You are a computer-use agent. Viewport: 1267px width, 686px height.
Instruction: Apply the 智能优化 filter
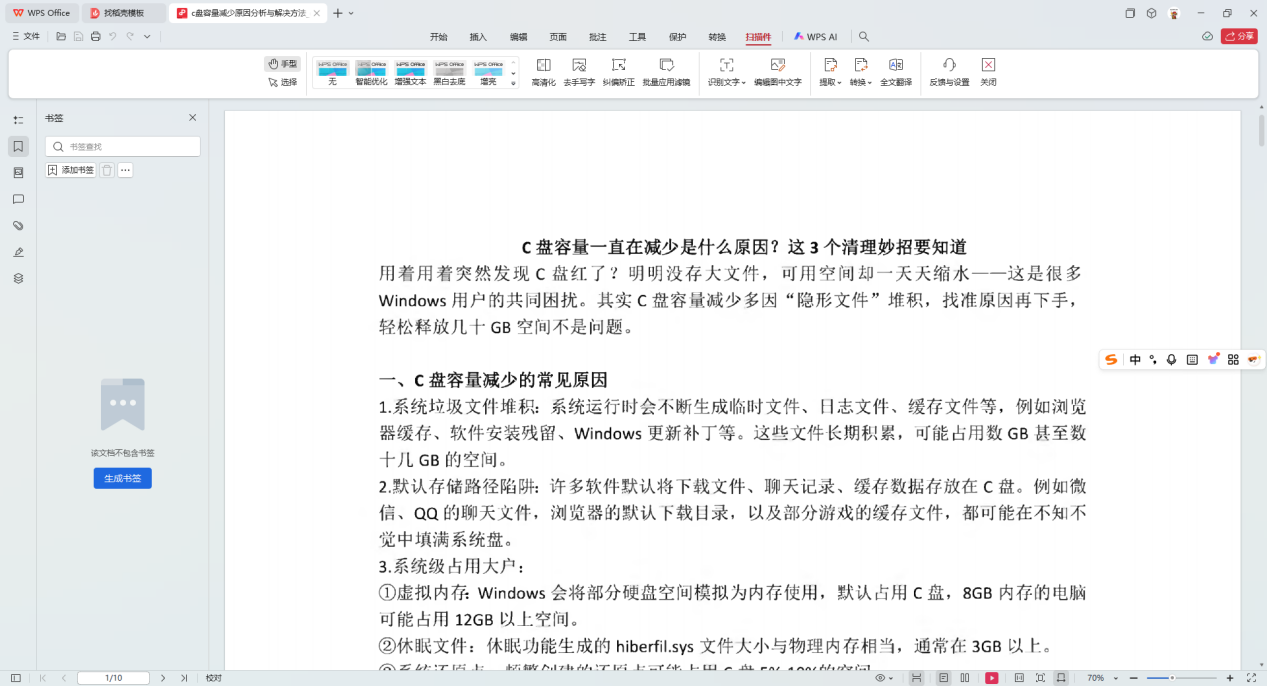coord(371,72)
